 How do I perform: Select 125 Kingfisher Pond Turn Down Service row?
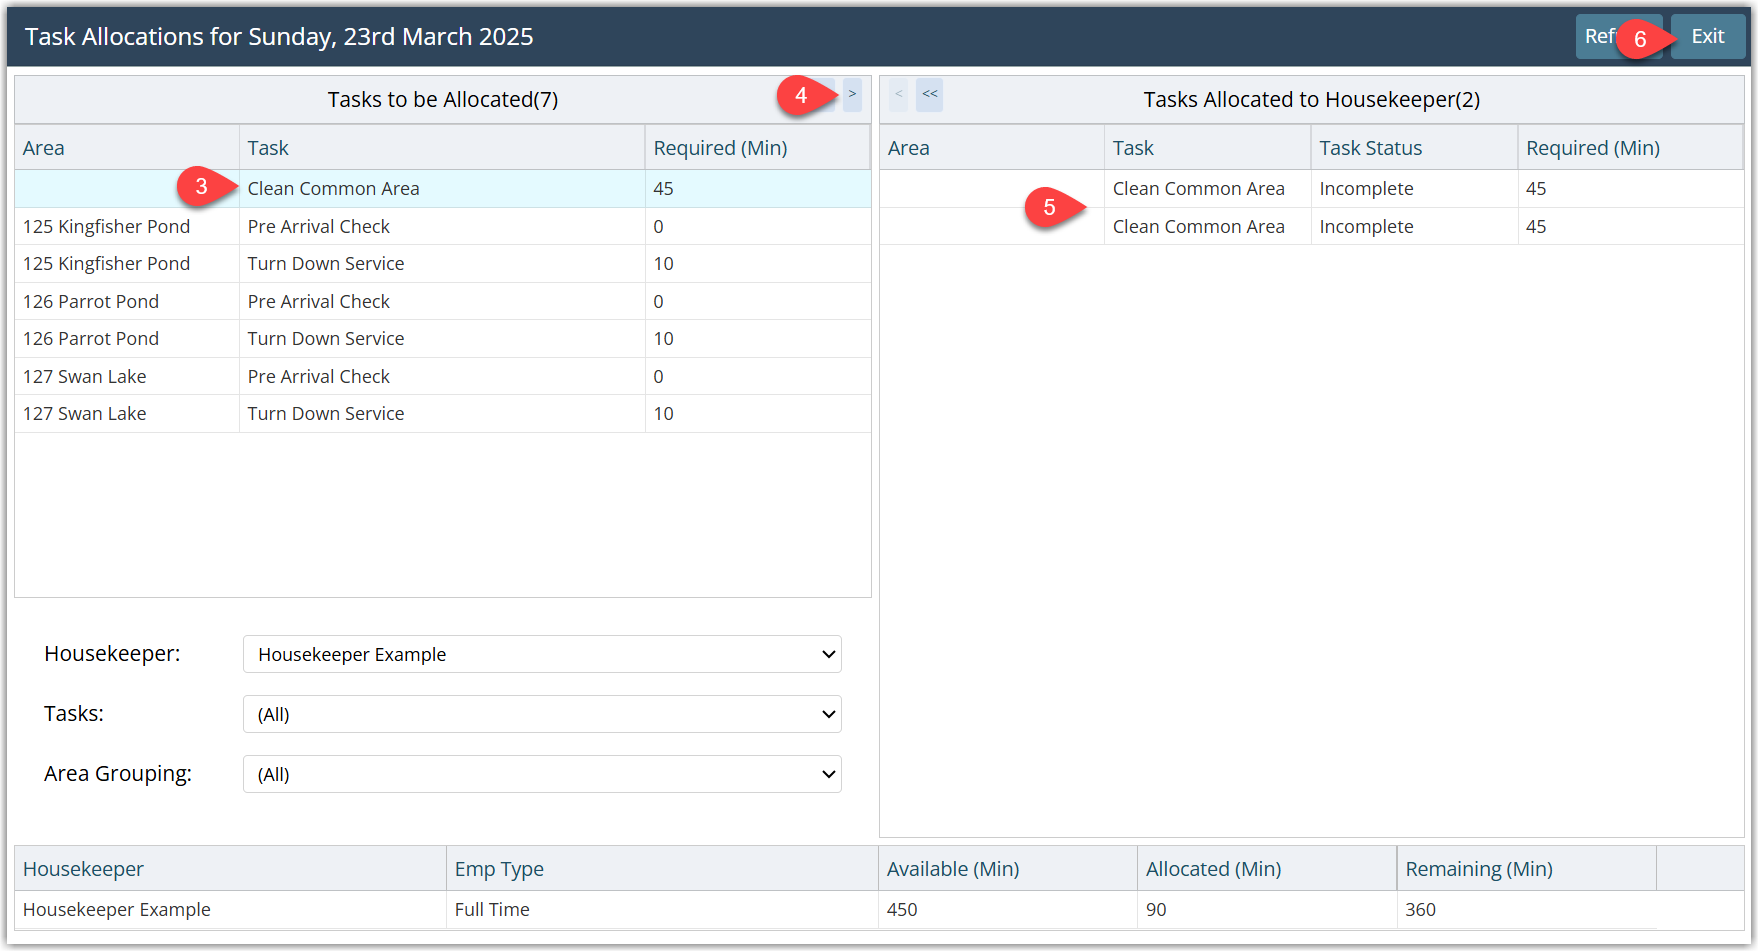pos(442,264)
